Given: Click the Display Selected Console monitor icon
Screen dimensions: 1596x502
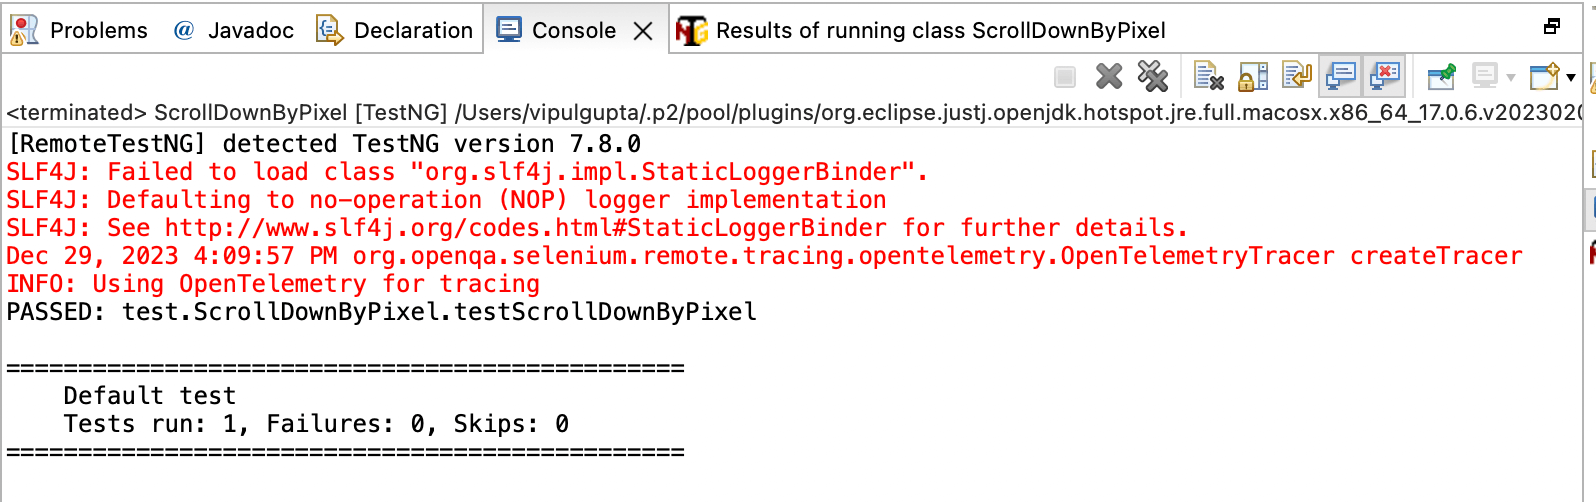Looking at the screenshot, I should pyautogui.click(x=1484, y=76).
